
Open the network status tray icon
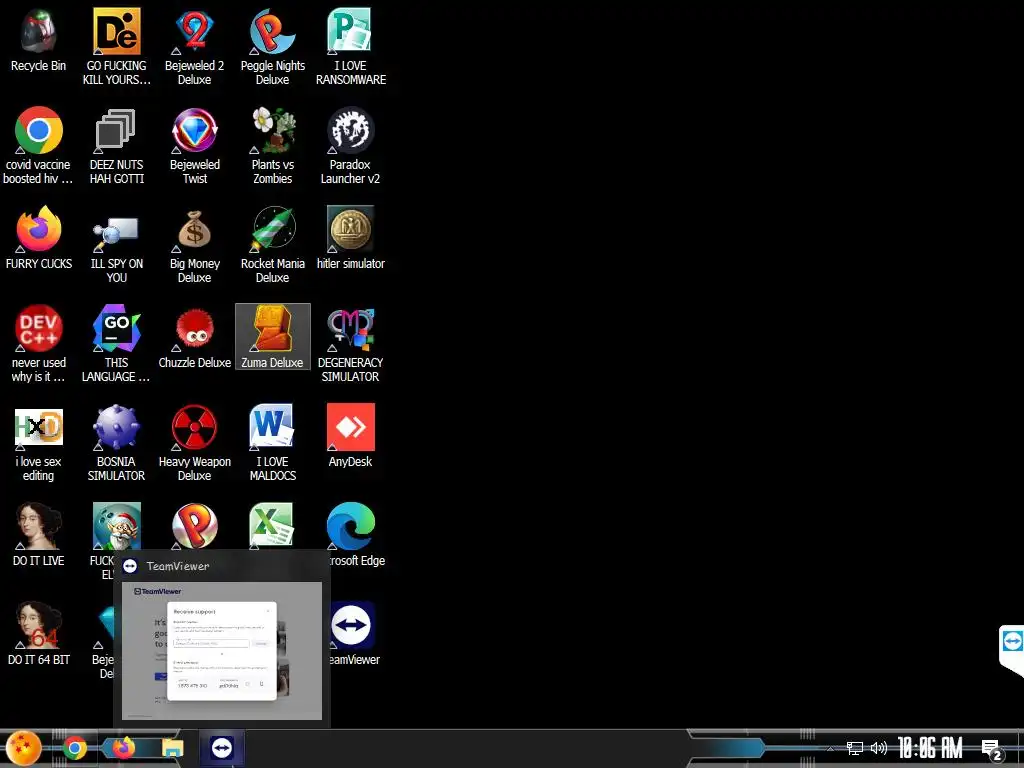pyautogui.click(x=854, y=748)
